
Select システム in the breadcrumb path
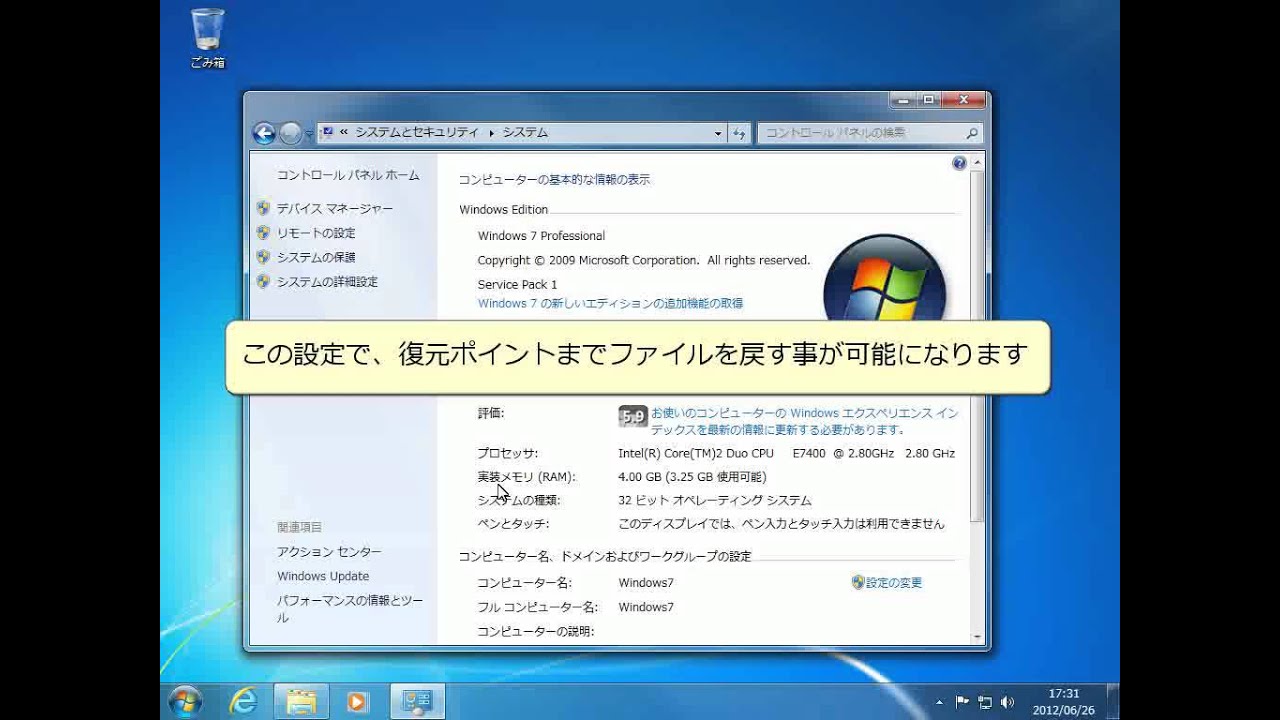coord(525,132)
